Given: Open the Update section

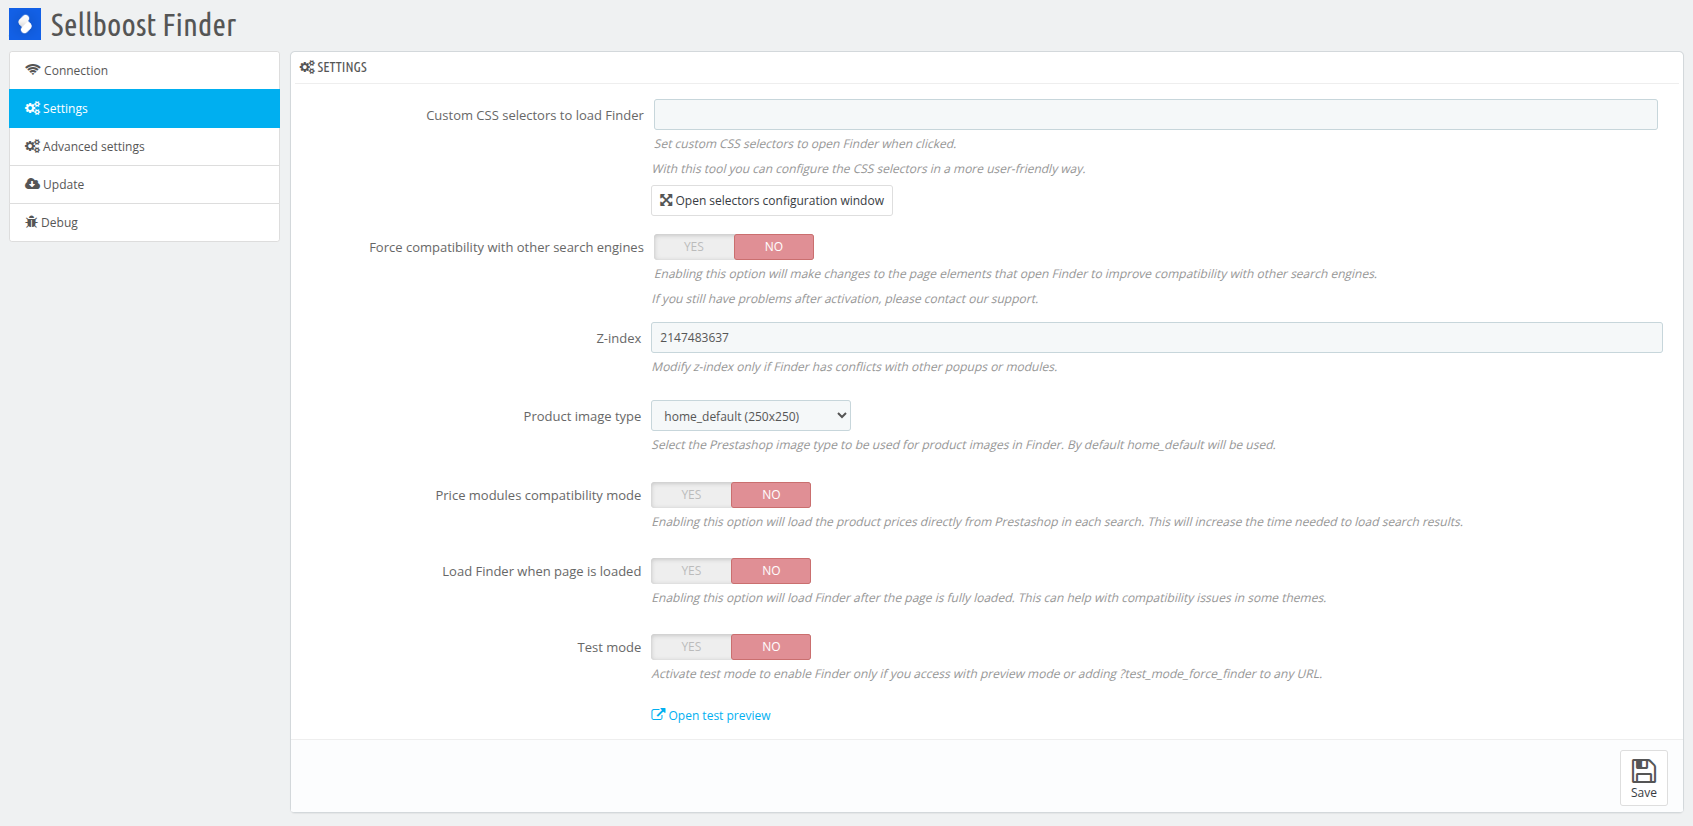Looking at the screenshot, I should 144,184.
